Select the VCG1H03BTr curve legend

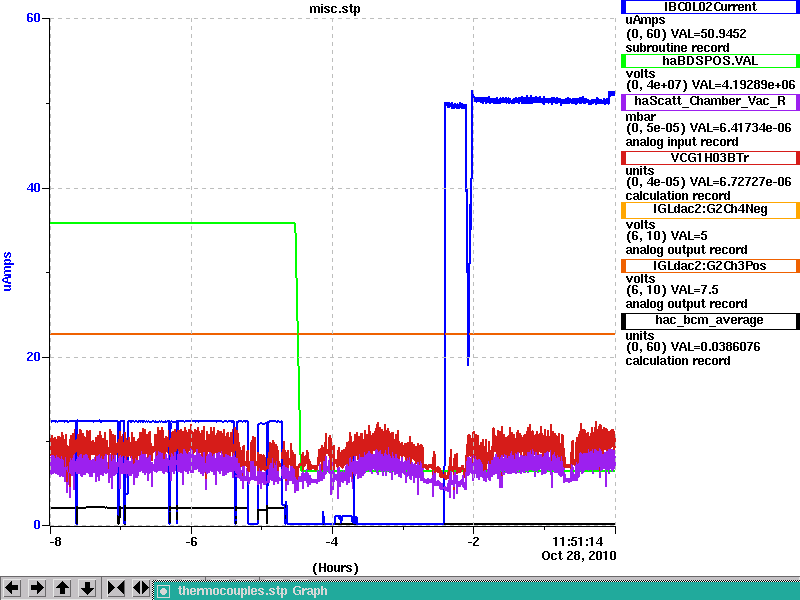point(710,158)
